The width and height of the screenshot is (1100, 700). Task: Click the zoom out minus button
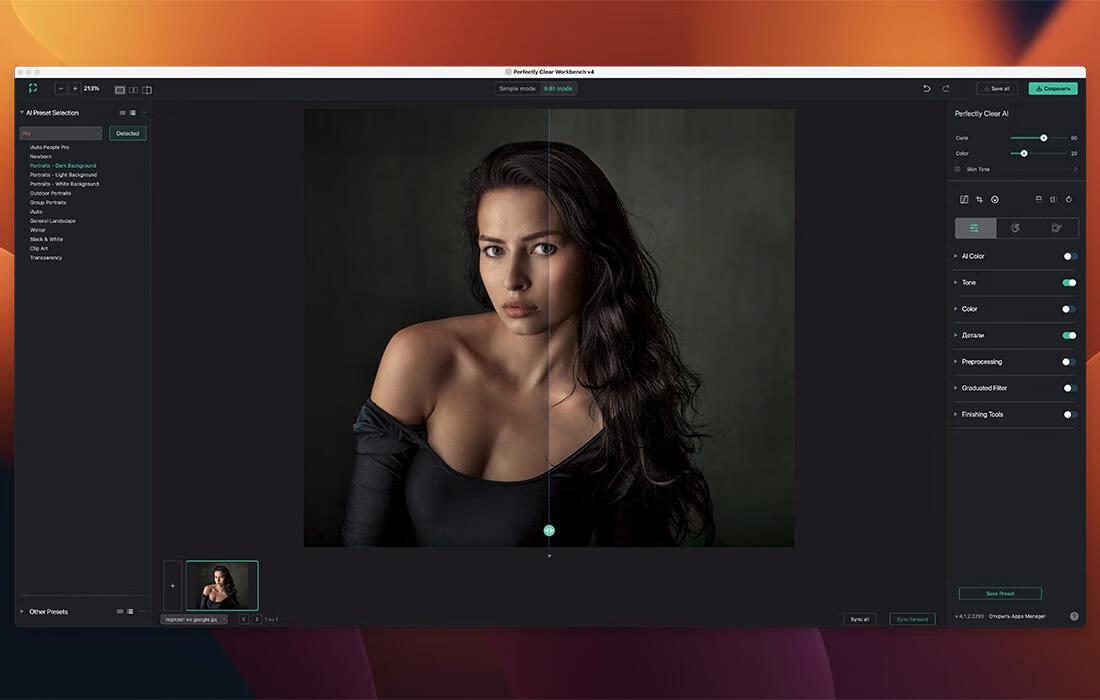click(61, 89)
